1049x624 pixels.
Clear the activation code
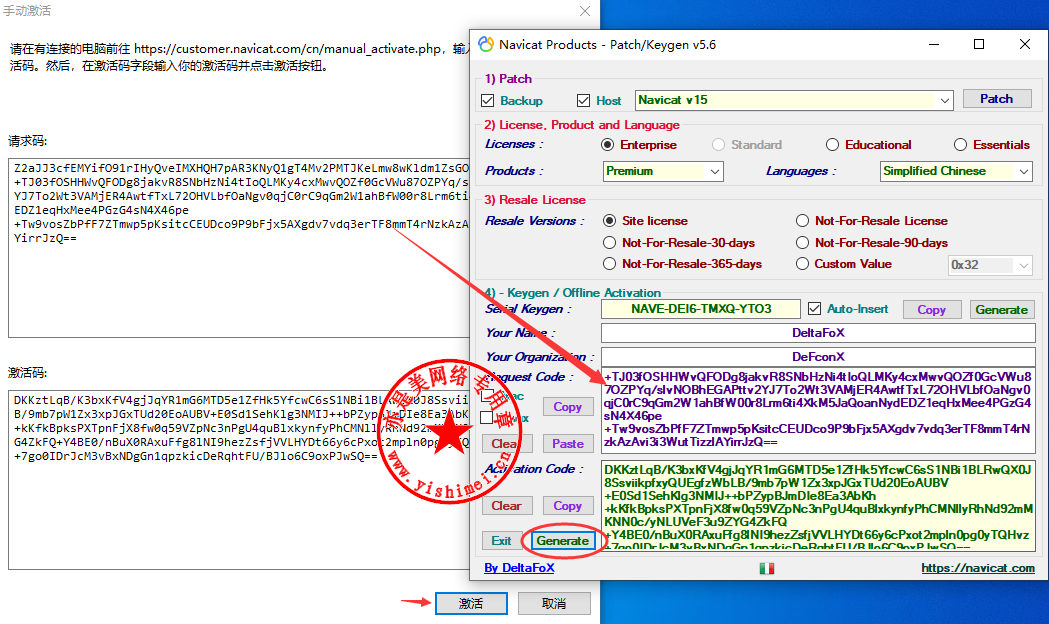tap(506, 506)
